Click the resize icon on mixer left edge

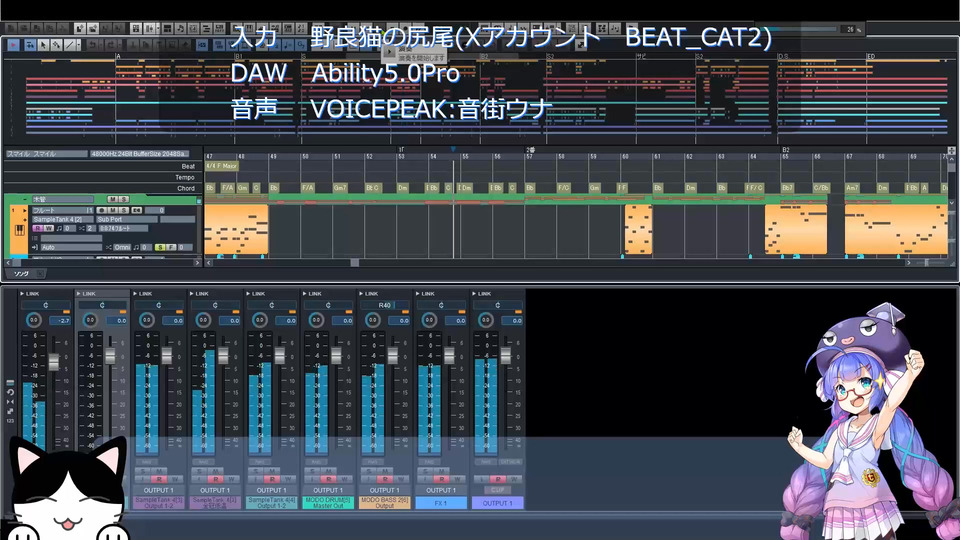pyautogui.click(x=10, y=411)
